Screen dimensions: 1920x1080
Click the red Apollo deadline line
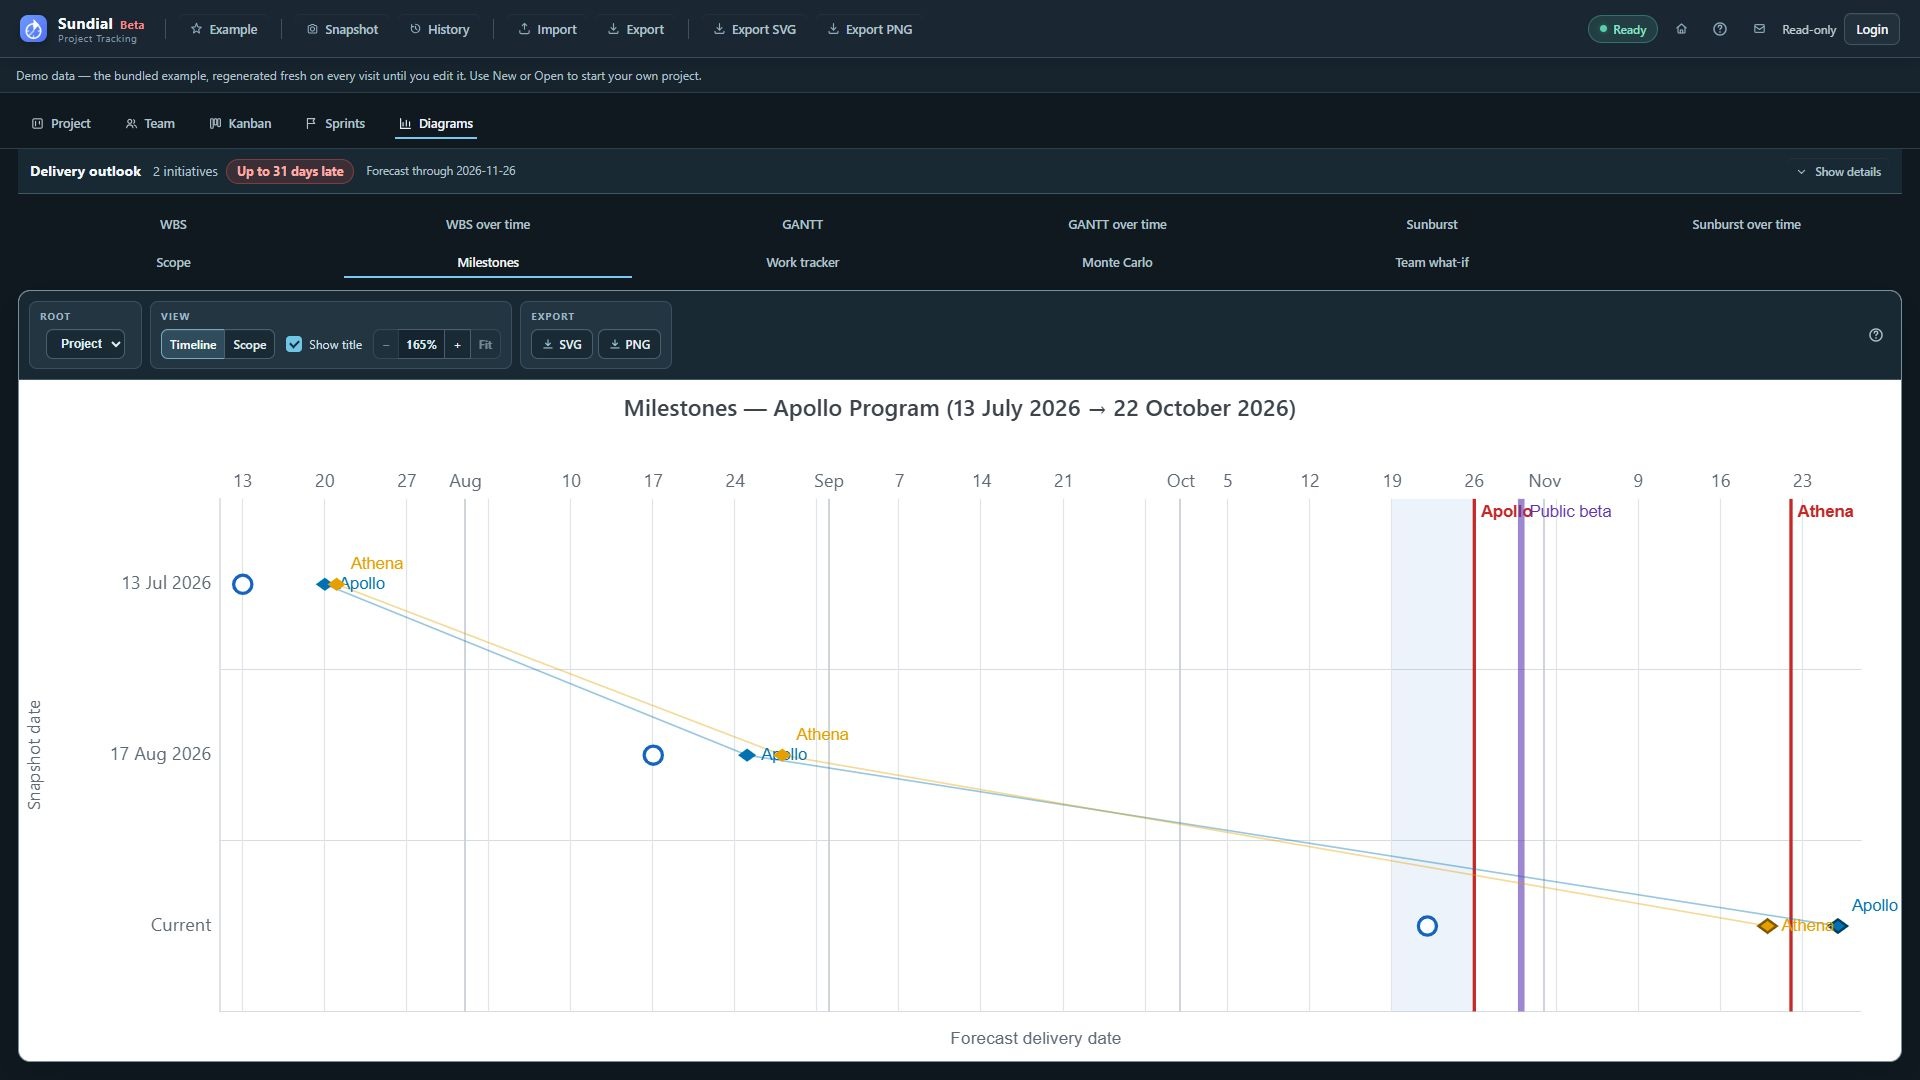[1474, 756]
